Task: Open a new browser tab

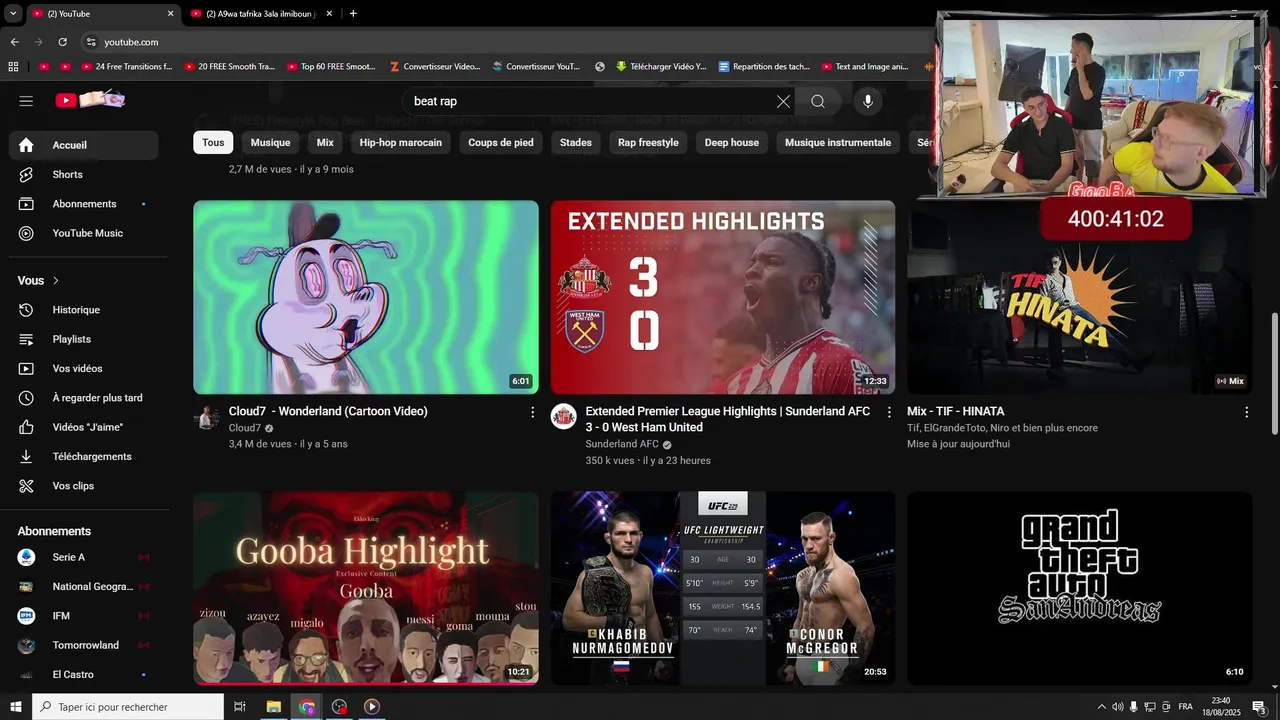Action: (x=353, y=14)
